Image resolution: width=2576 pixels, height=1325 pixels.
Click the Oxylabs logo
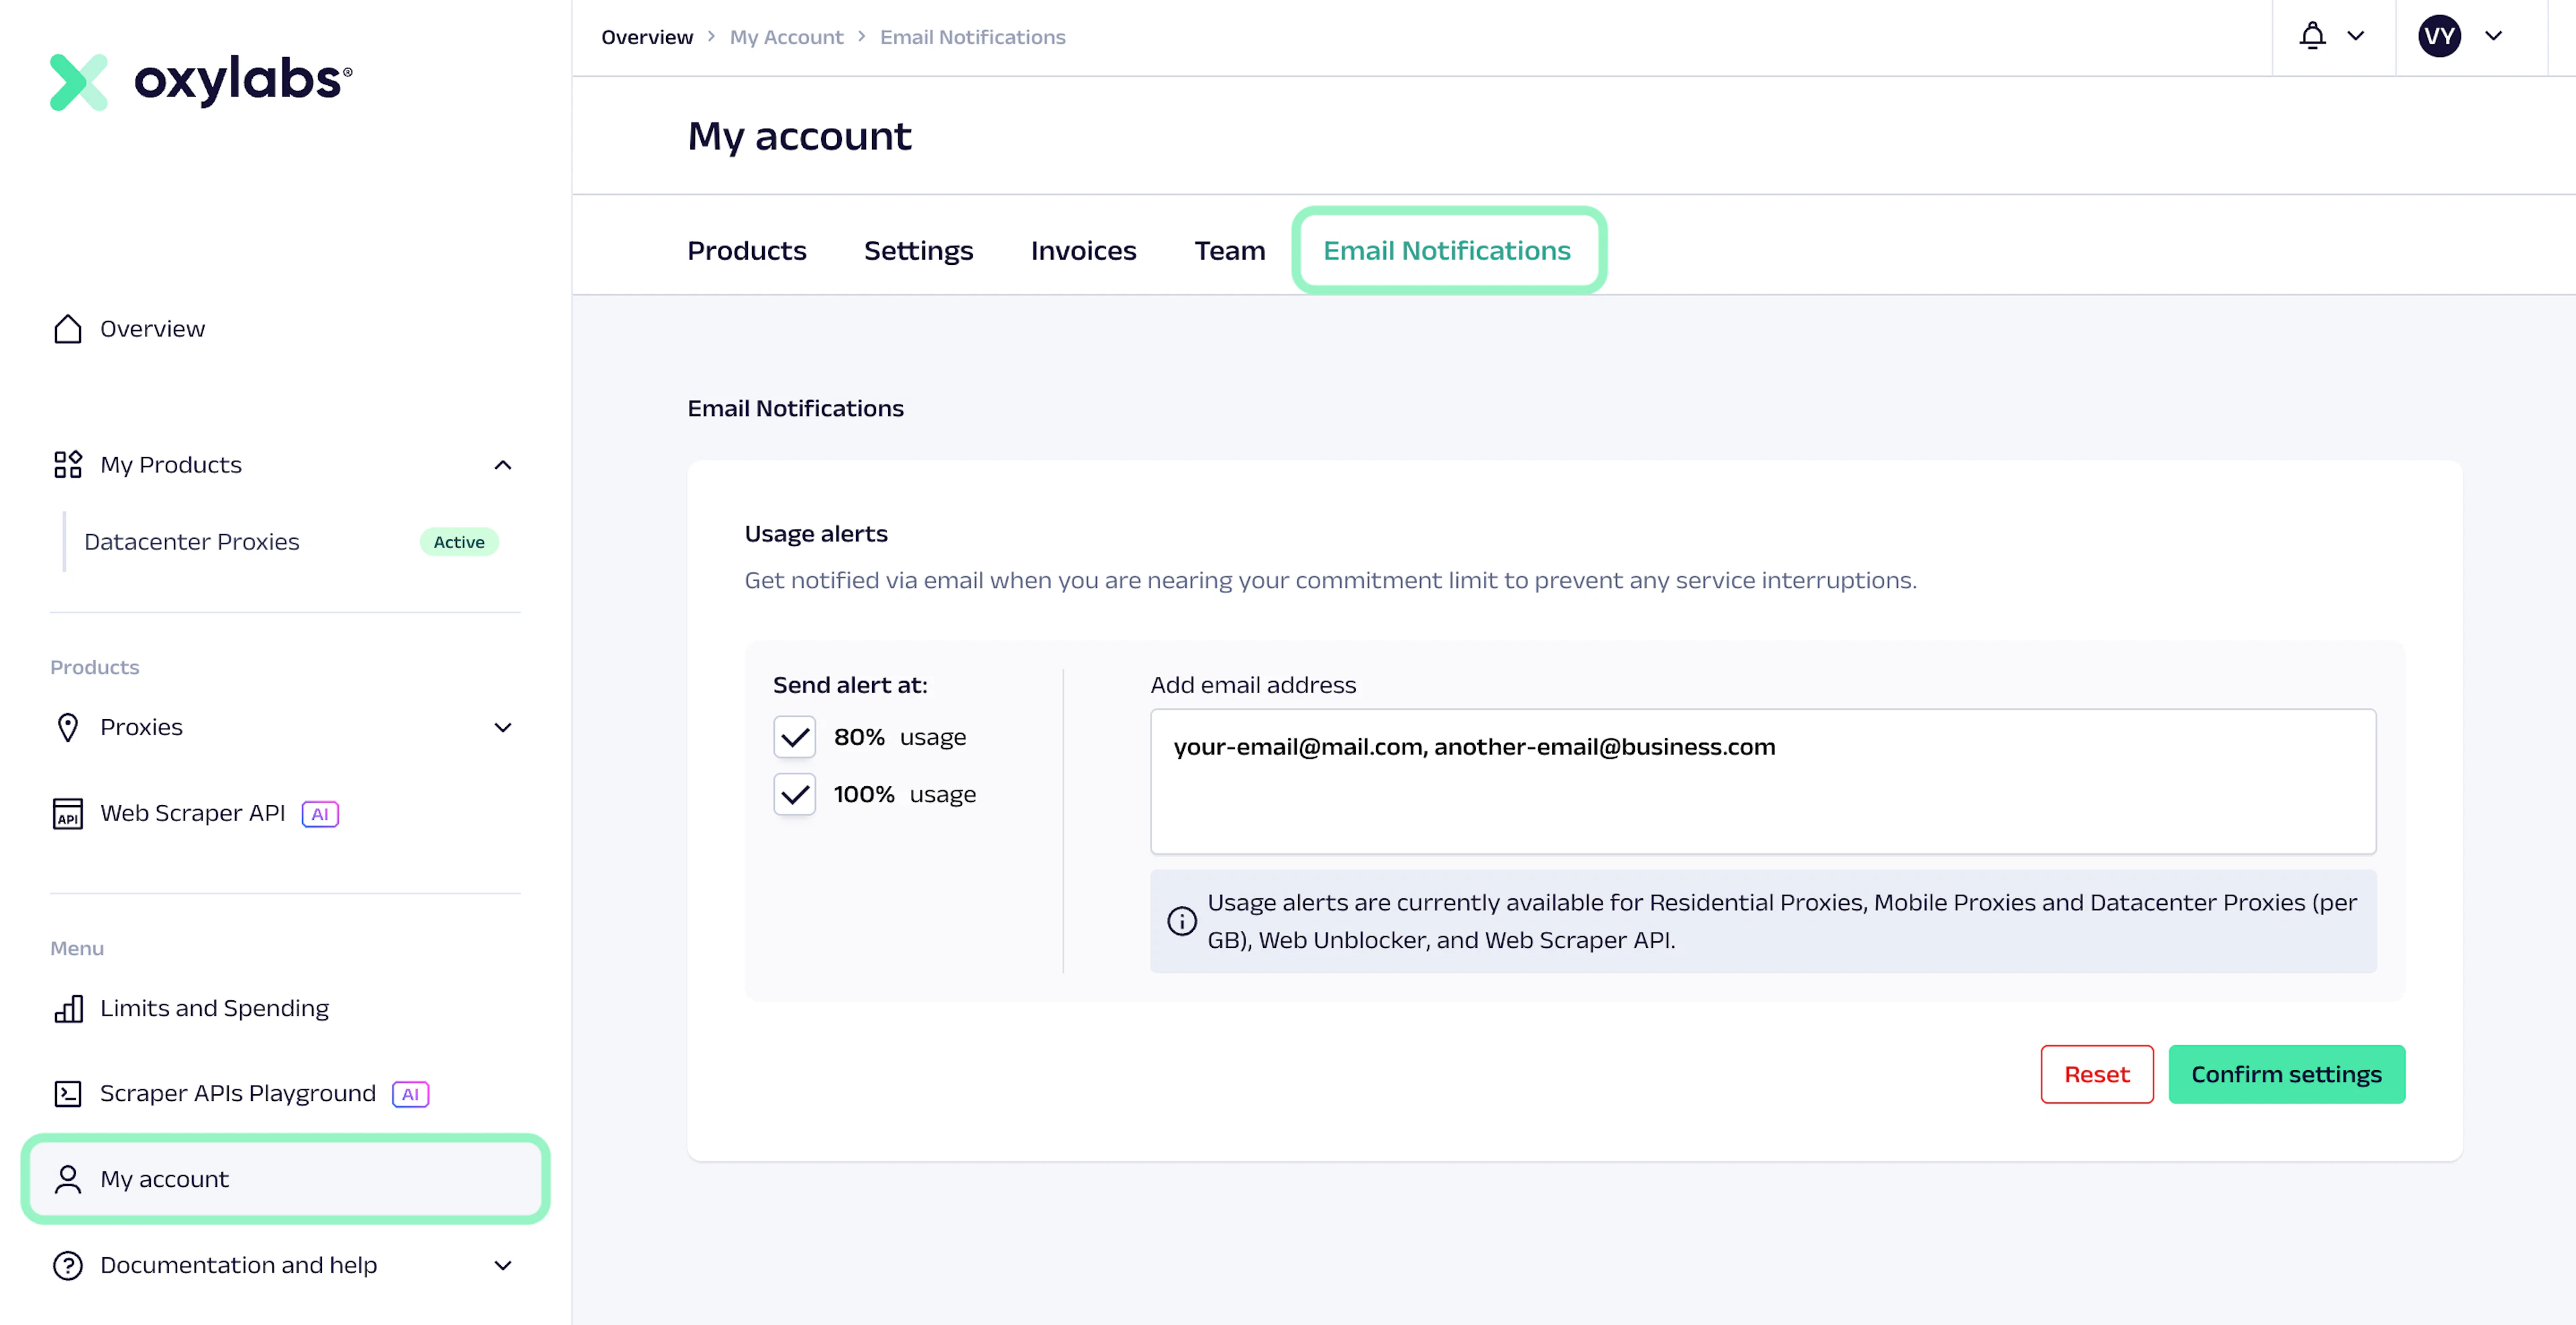pyautogui.click(x=201, y=81)
